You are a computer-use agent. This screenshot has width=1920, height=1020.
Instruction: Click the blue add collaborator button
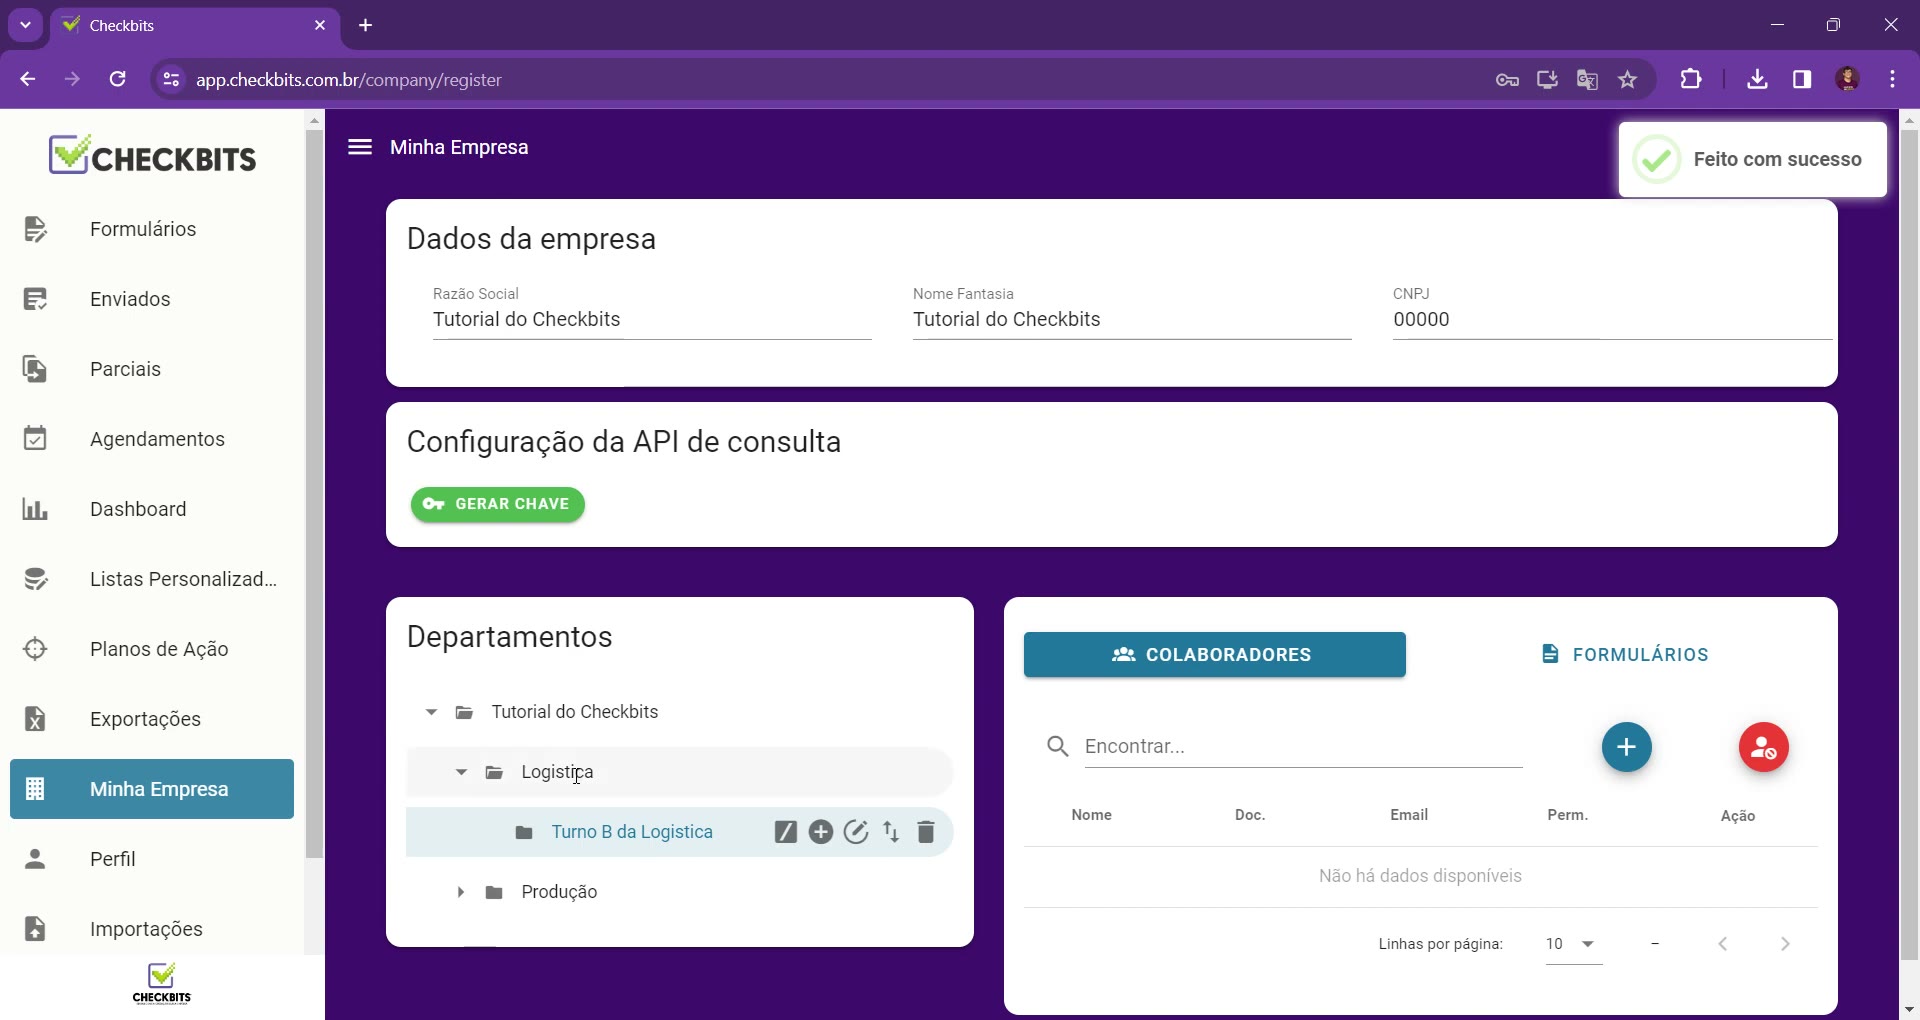click(x=1627, y=747)
